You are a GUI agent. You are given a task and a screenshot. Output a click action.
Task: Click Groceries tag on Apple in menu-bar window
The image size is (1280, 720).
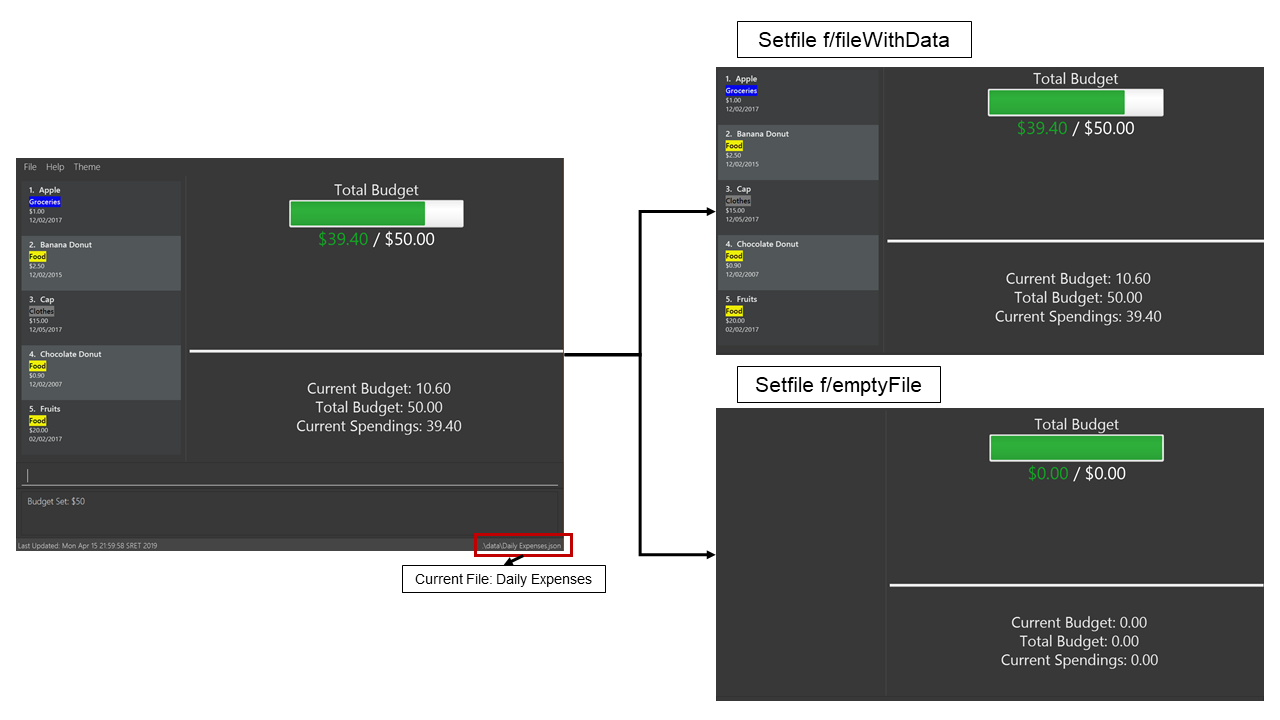click(45, 202)
